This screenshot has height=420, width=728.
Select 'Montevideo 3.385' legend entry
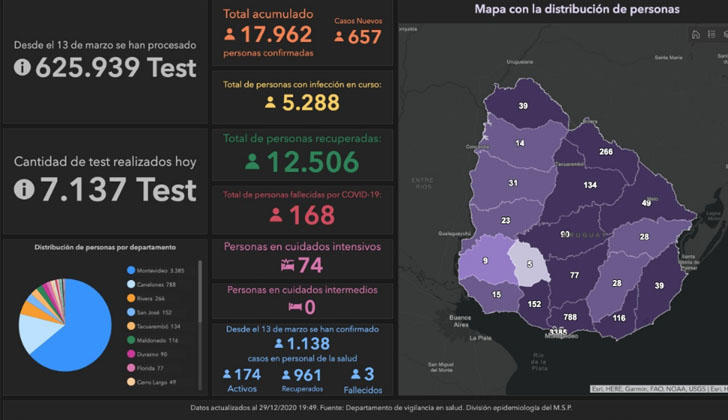(156, 270)
